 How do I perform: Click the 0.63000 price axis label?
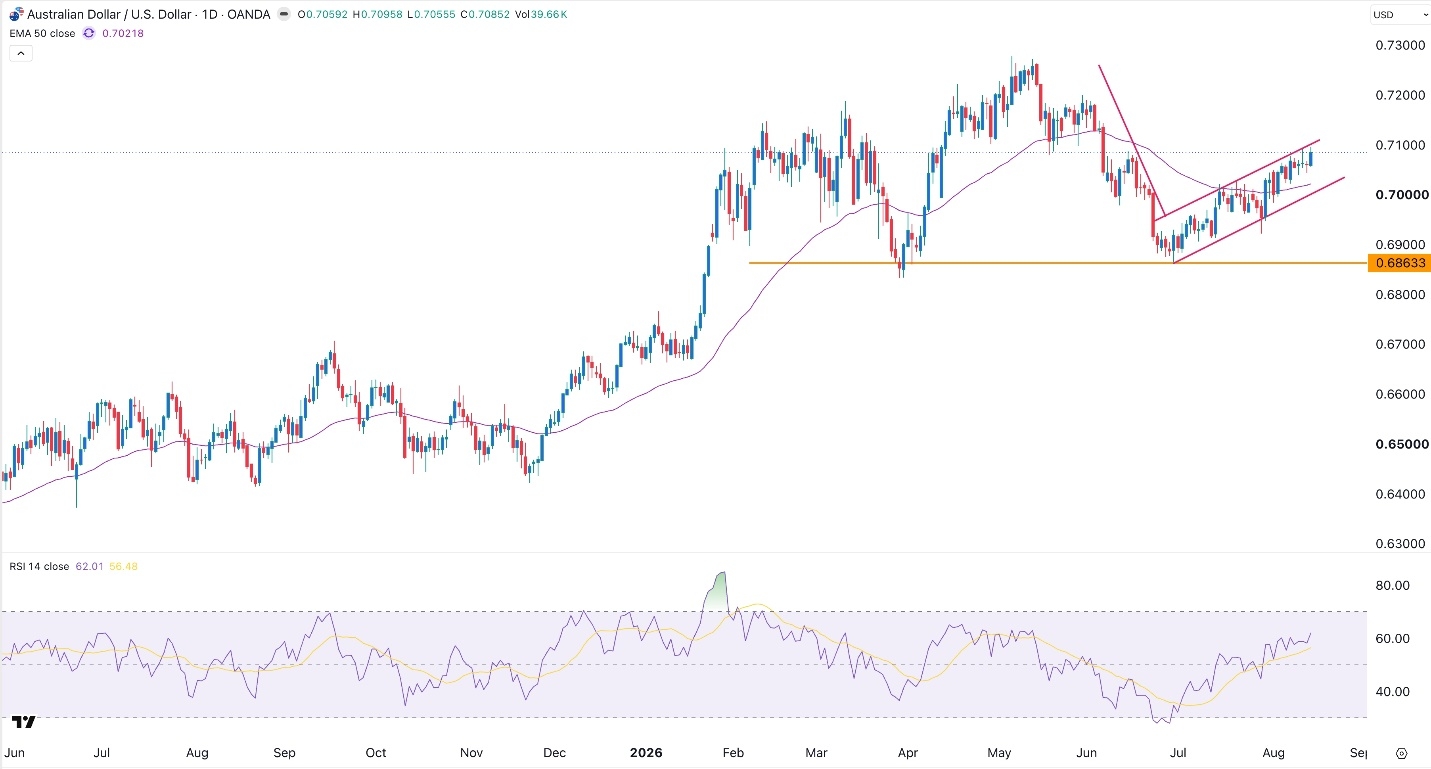[1398, 544]
